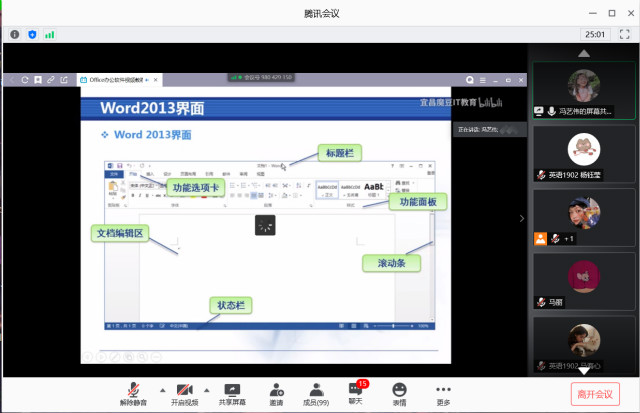640x413 pixels.
Task: Maximize the 腾讯会议 window
Action: tap(612, 13)
